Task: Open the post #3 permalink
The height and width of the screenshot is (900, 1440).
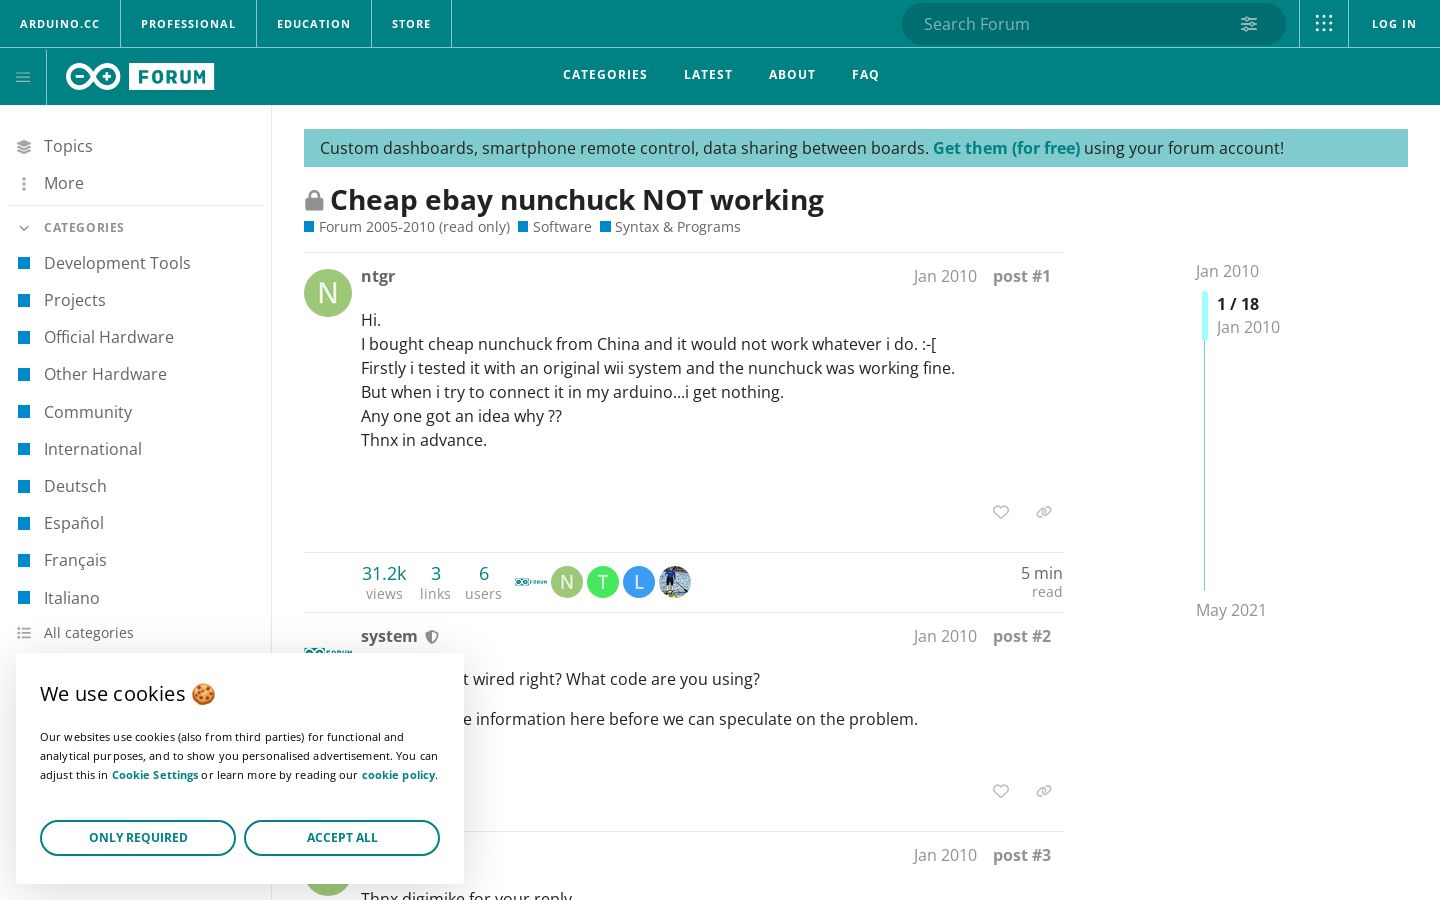Action: pos(1022,855)
